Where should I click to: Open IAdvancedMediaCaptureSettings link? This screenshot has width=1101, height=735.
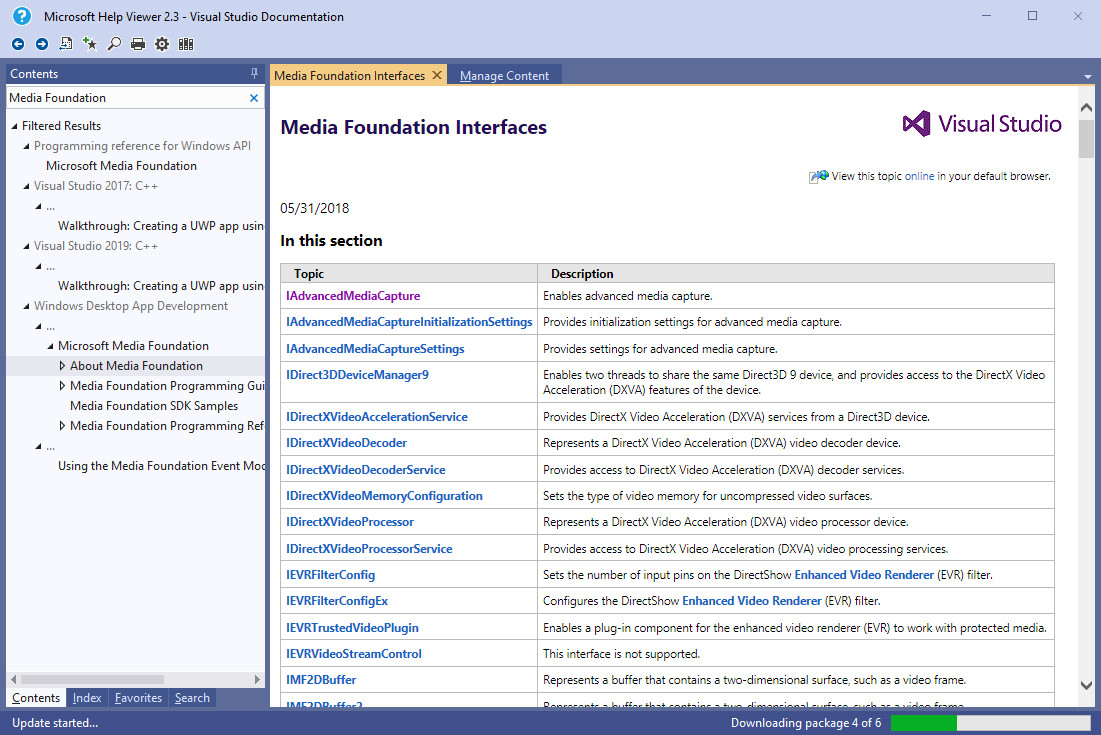point(375,348)
